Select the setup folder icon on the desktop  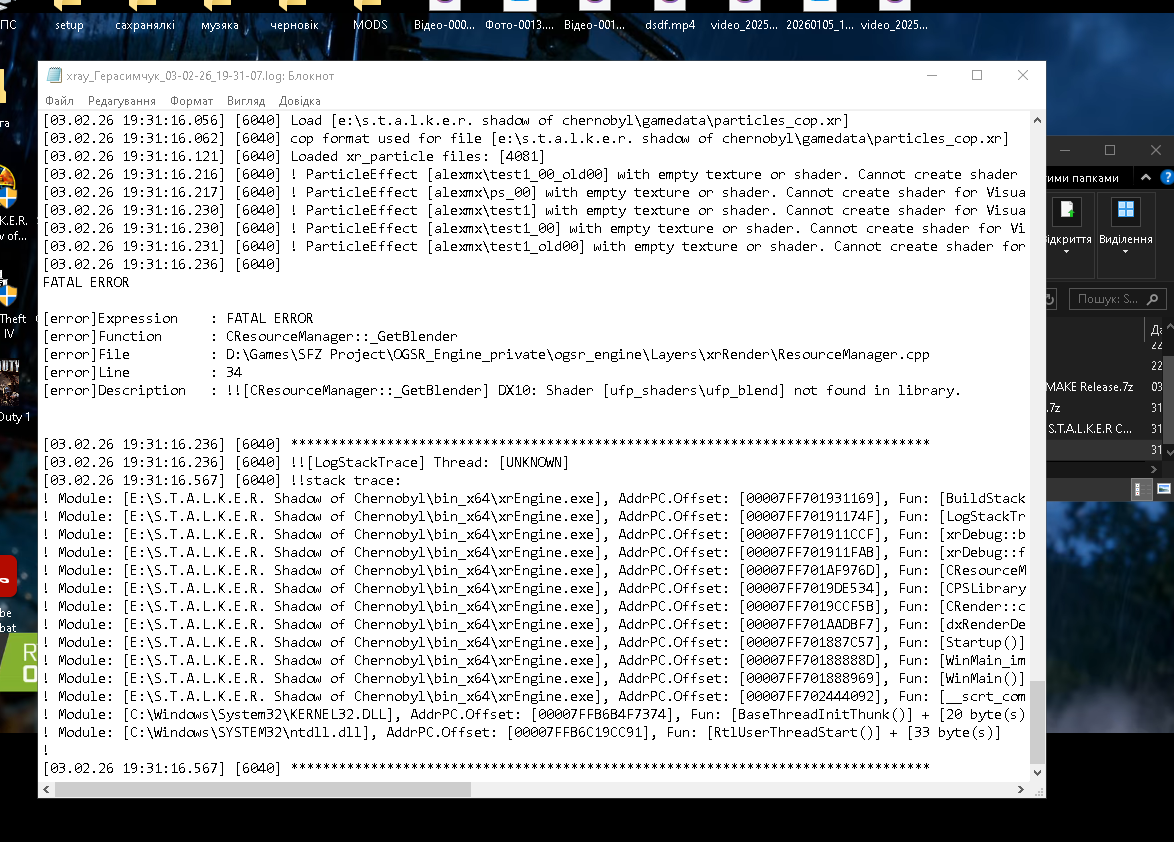[70, 15]
